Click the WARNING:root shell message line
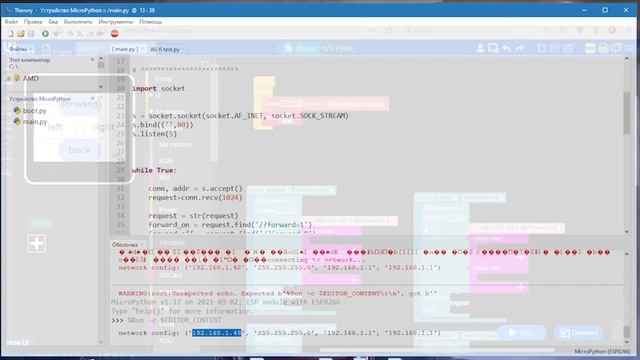Image resolution: width=640 pixels, height=360 pixels. point(278,293)
